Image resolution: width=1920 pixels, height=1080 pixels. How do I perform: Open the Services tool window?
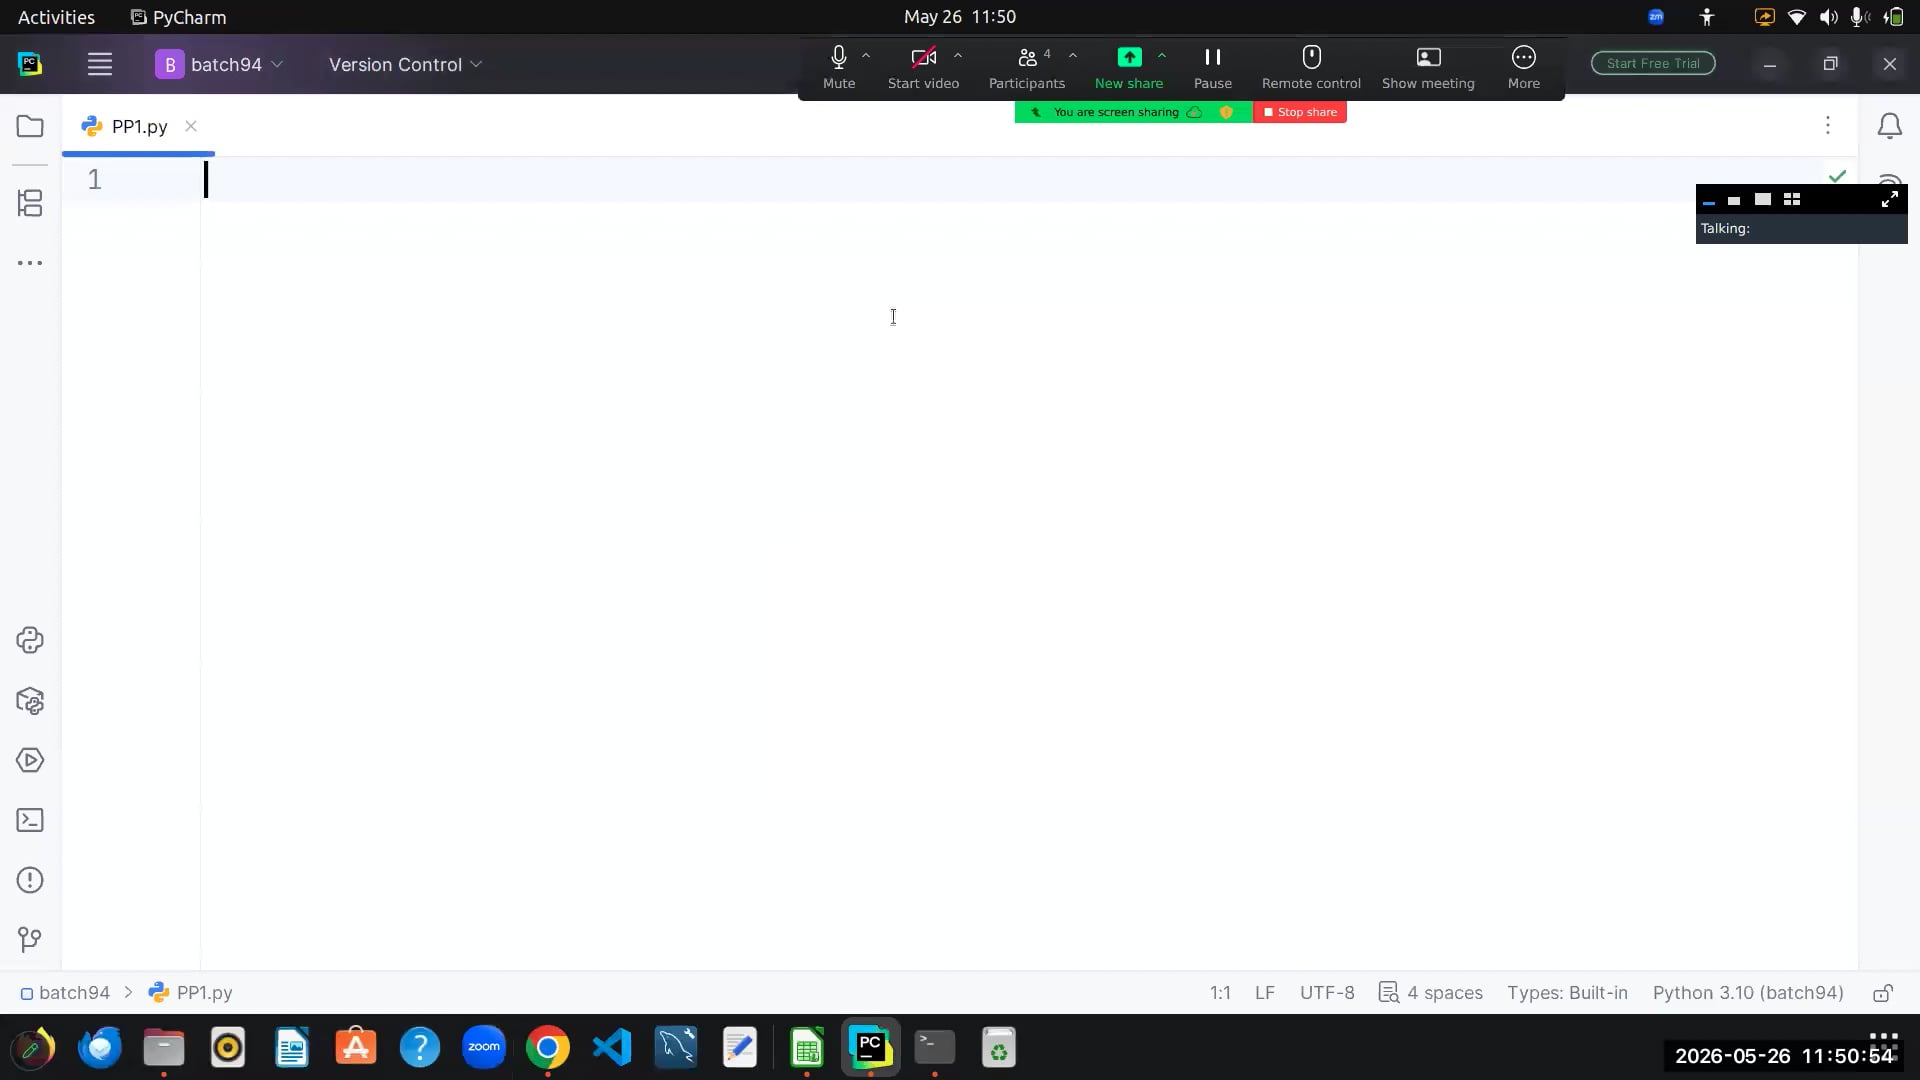30,761
